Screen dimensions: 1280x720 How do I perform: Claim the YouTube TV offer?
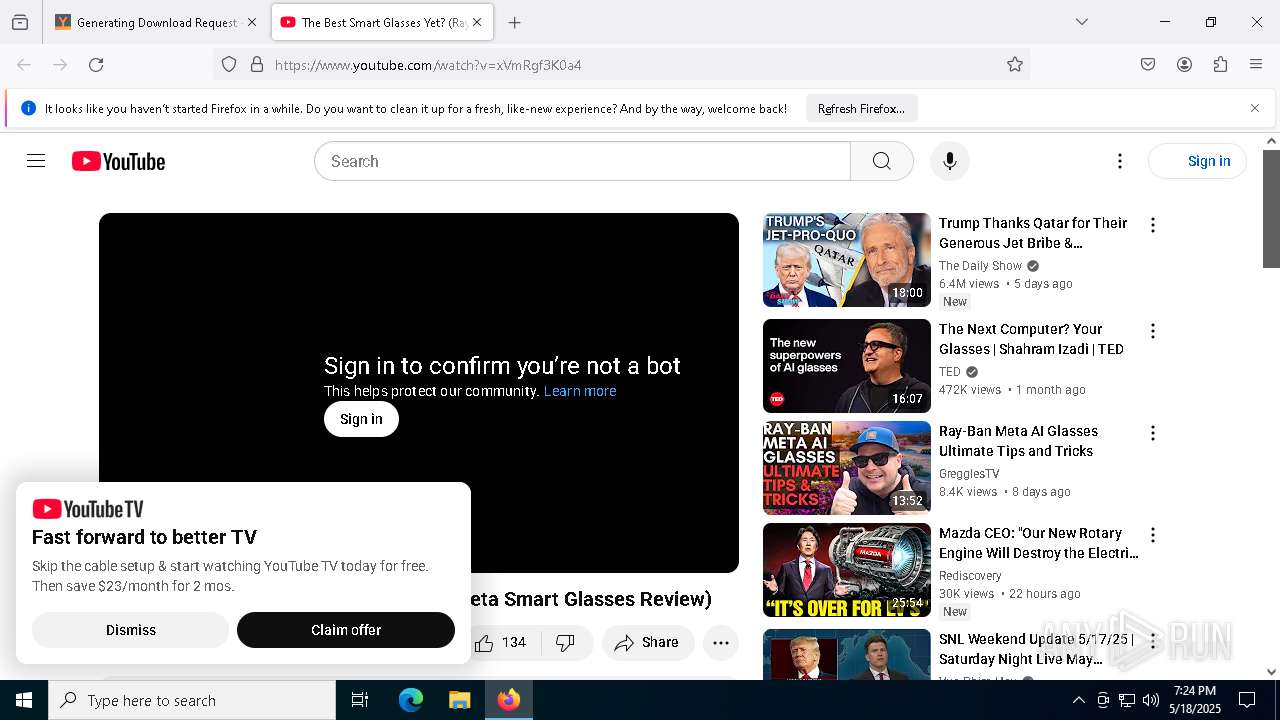pyautogui.click(x=346, y=630)
